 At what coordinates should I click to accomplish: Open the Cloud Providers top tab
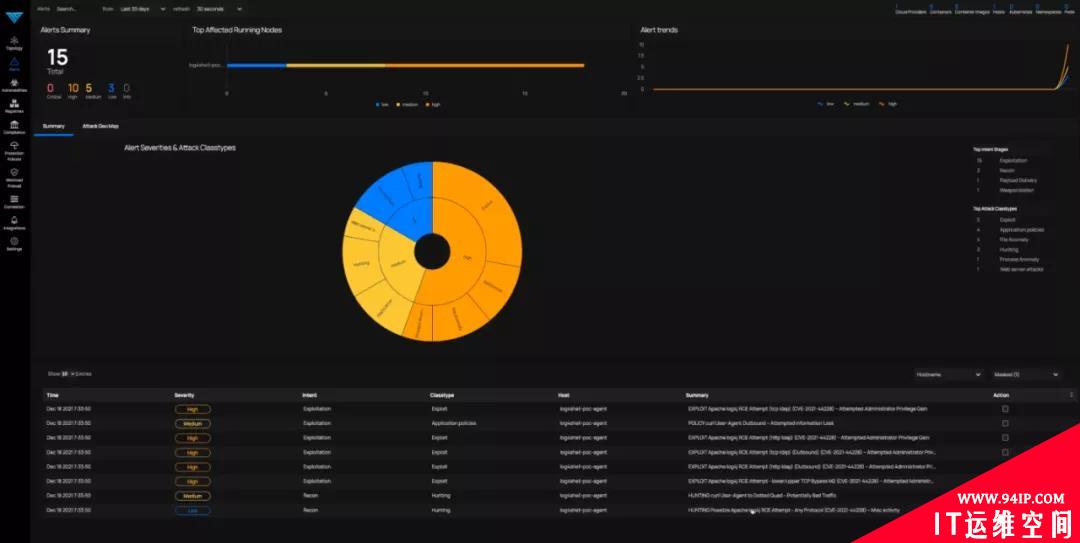(x=911, y=10)
